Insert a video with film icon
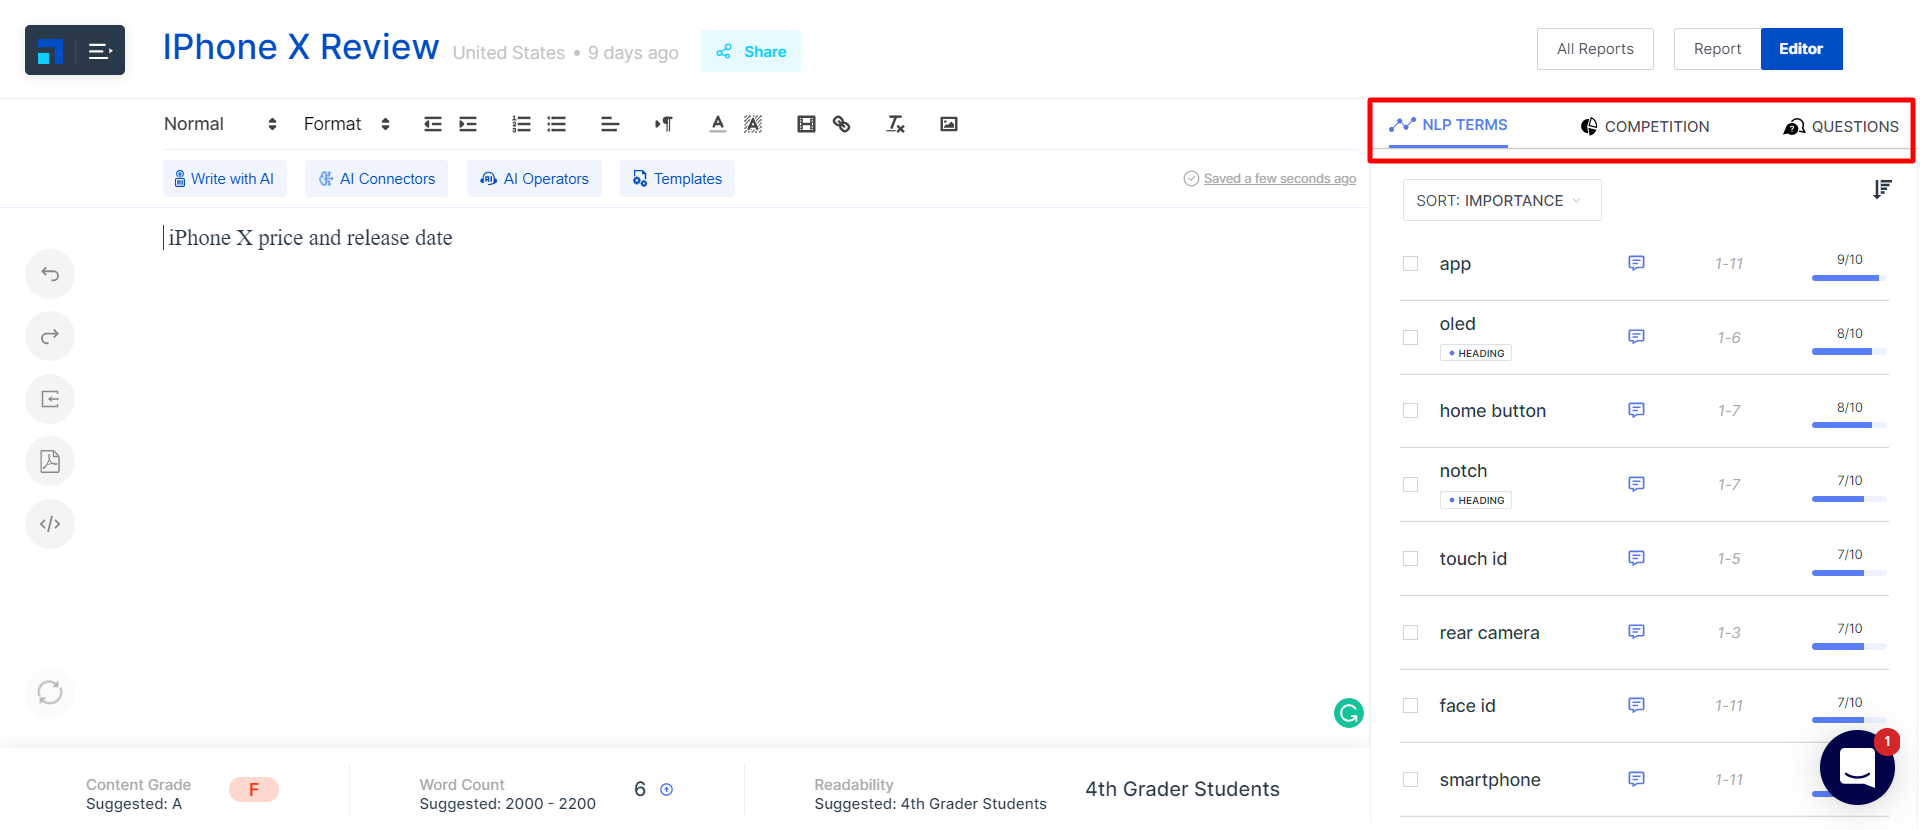 pos(806,124)
